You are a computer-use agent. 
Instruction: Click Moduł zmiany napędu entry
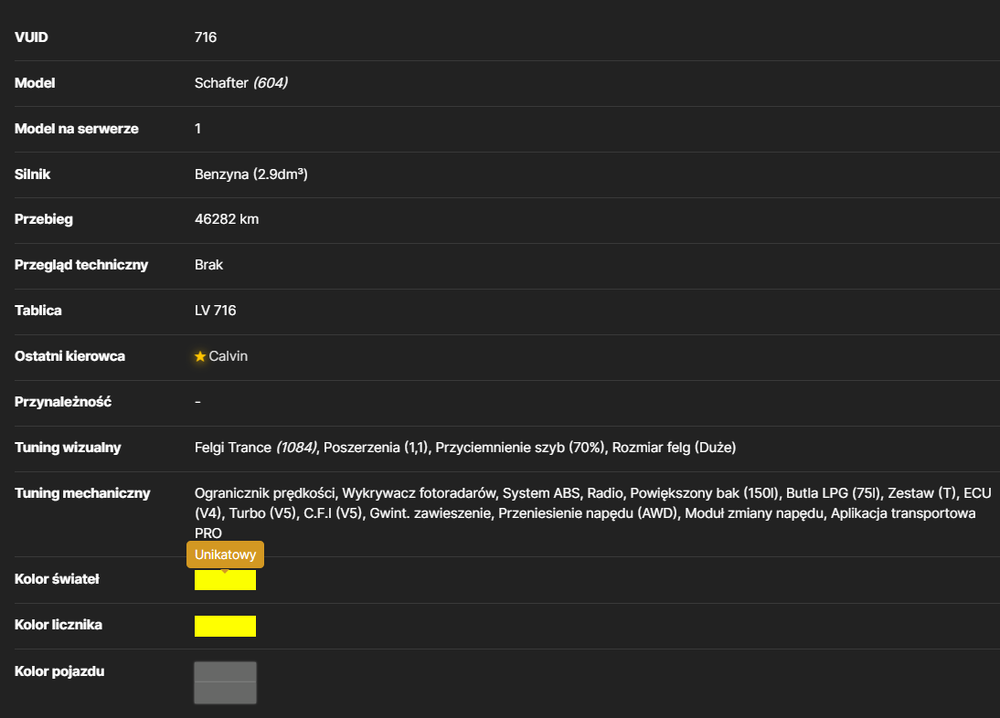[754, 513]
